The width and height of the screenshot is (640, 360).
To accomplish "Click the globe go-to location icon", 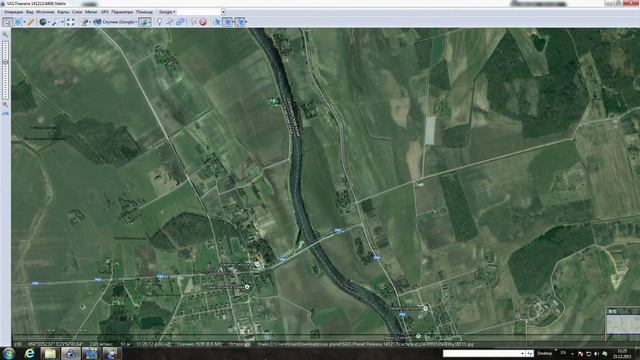I will [43, 22].
